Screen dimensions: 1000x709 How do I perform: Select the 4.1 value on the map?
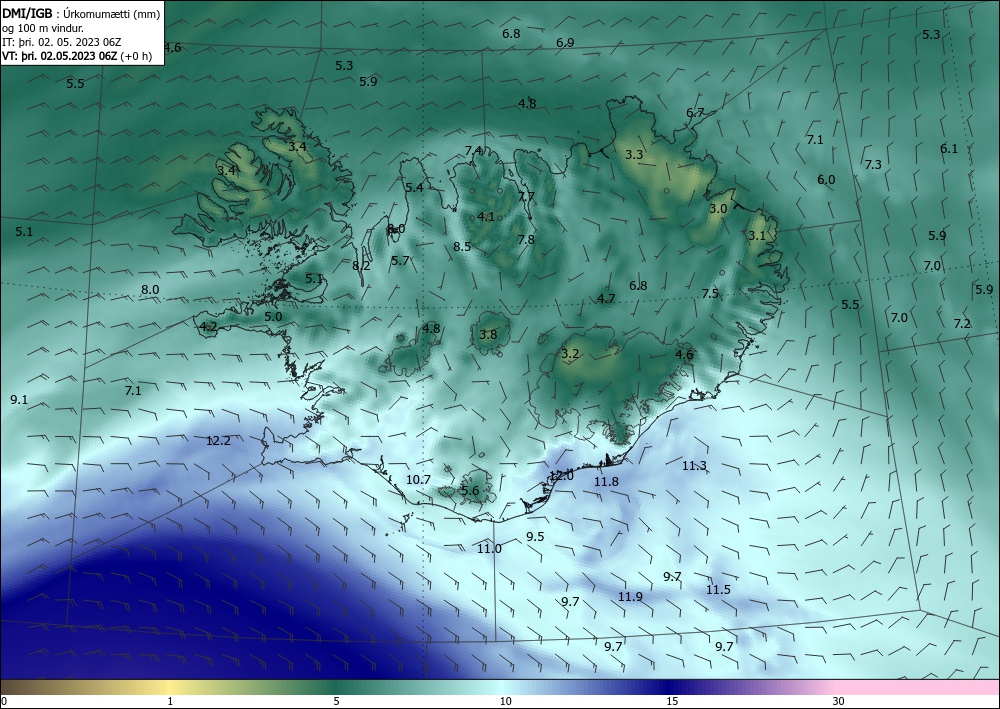coord(486,217)
